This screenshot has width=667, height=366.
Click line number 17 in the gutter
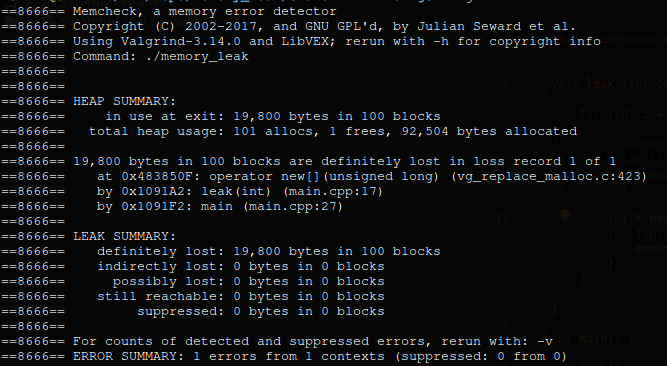point(502,219)
